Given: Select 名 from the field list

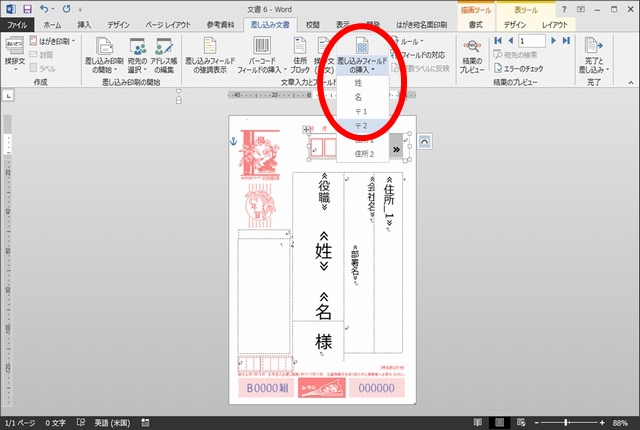Looking at the screenshot, I should [x=363, y=97].
